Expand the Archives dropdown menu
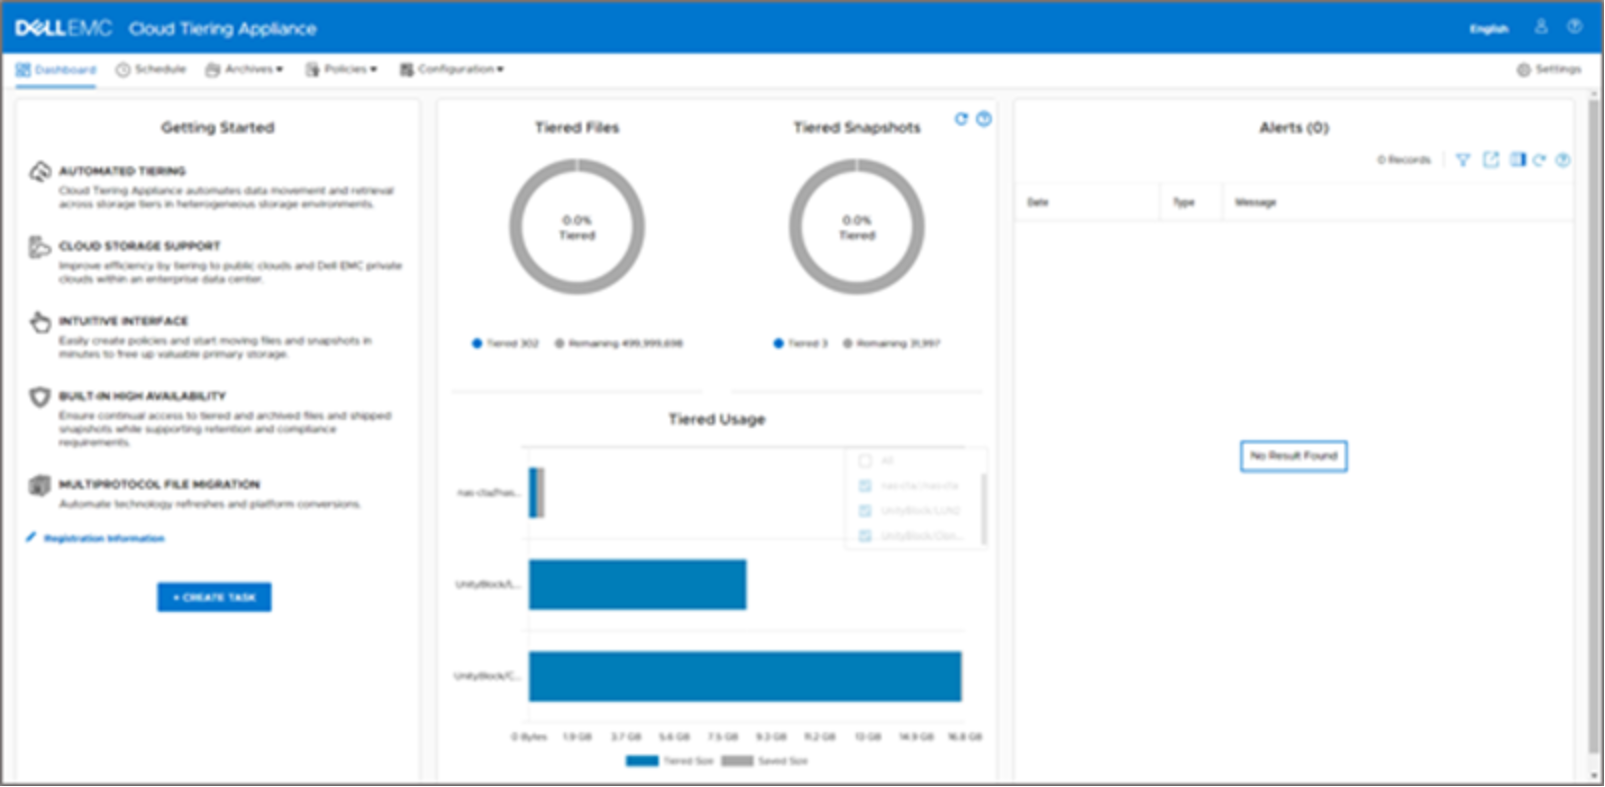Image resolution: width=1605 pixels, height=787 pixels. click(244, 70)
